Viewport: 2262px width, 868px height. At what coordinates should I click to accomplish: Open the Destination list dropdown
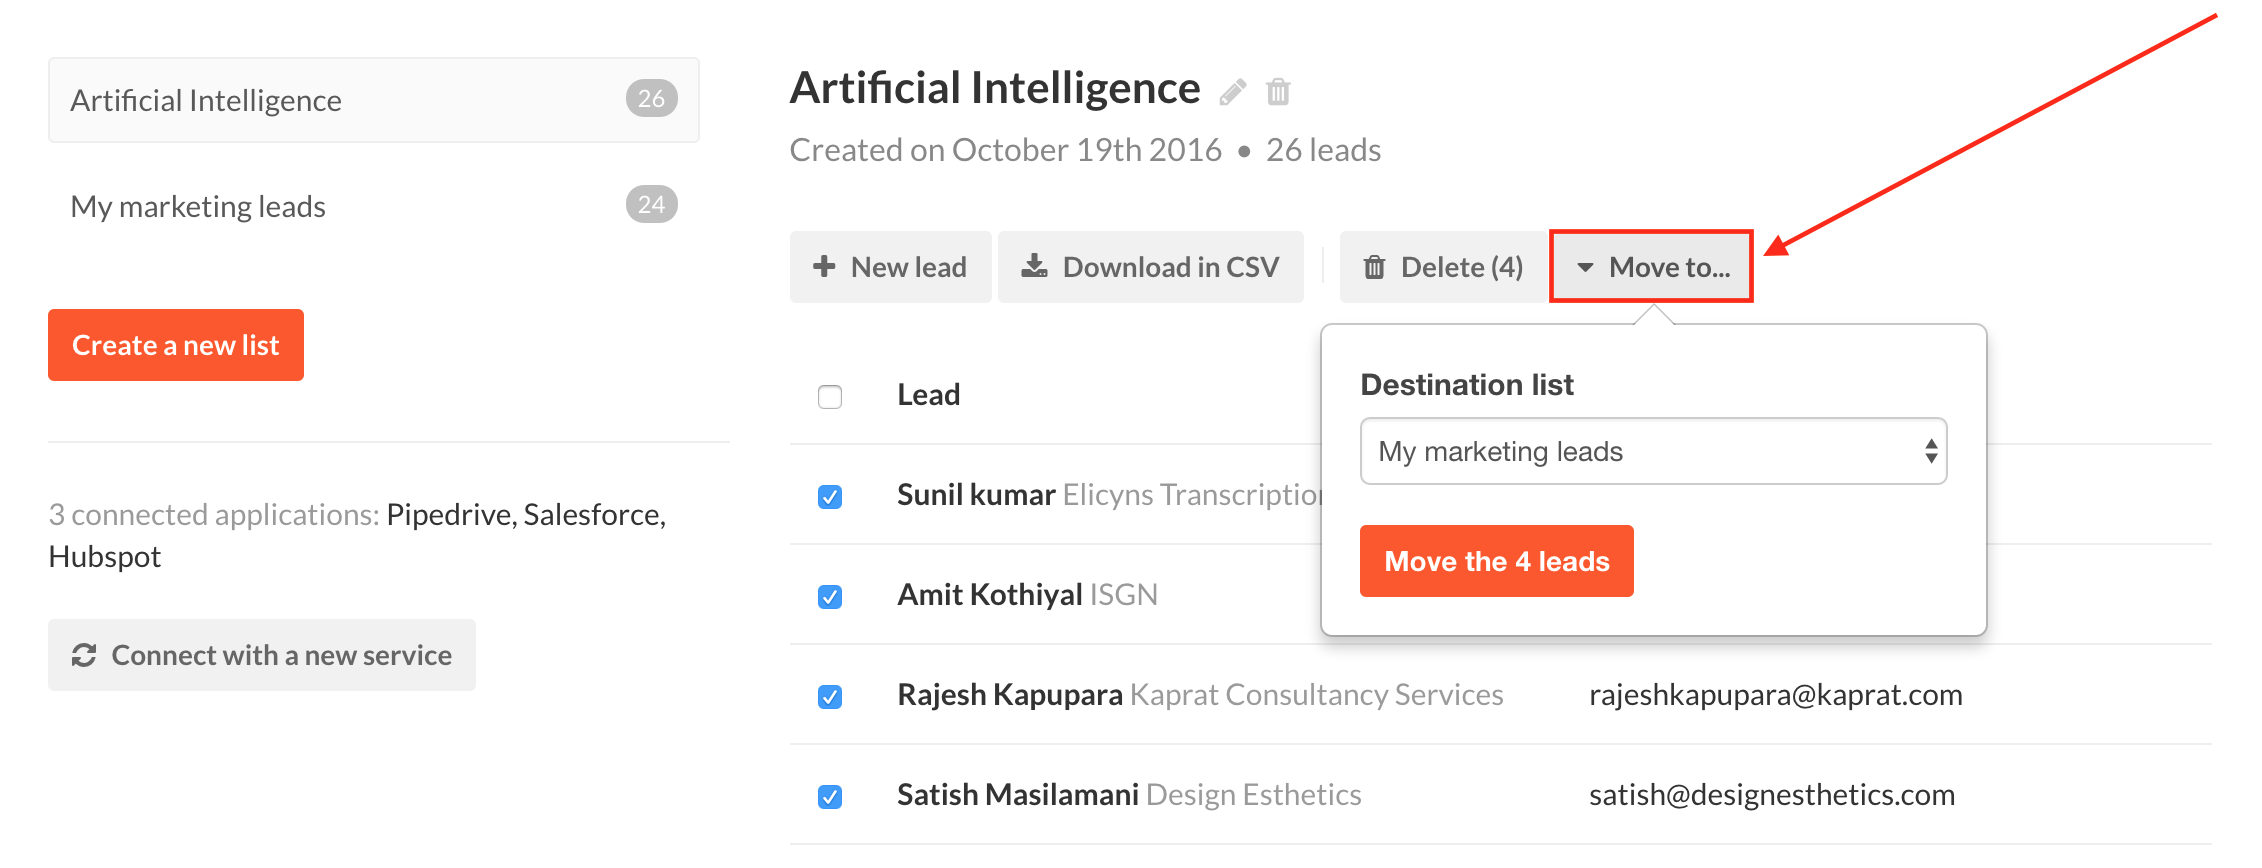tap(1653, 451)
